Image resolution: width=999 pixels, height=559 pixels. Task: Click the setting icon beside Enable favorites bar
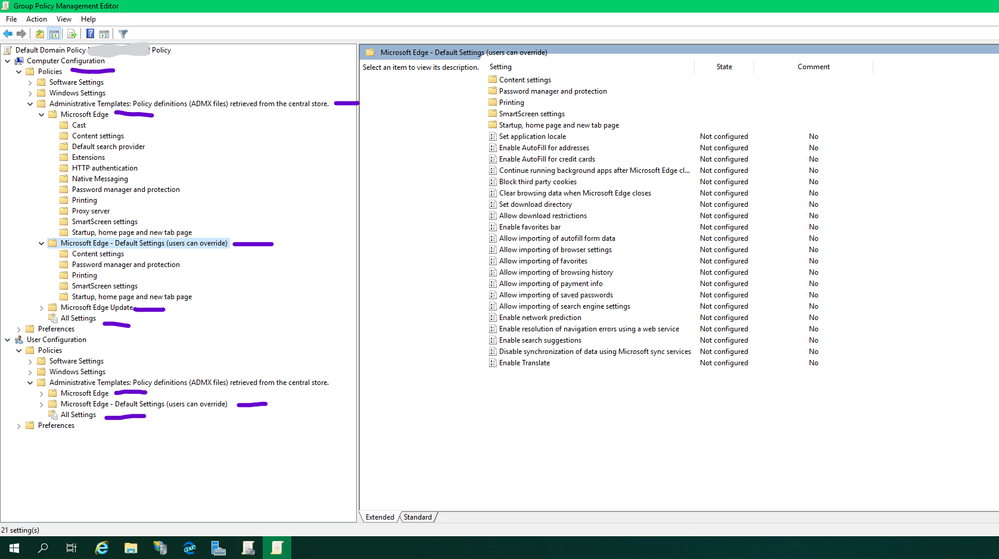pyautogui.click(x=492, y=227)
